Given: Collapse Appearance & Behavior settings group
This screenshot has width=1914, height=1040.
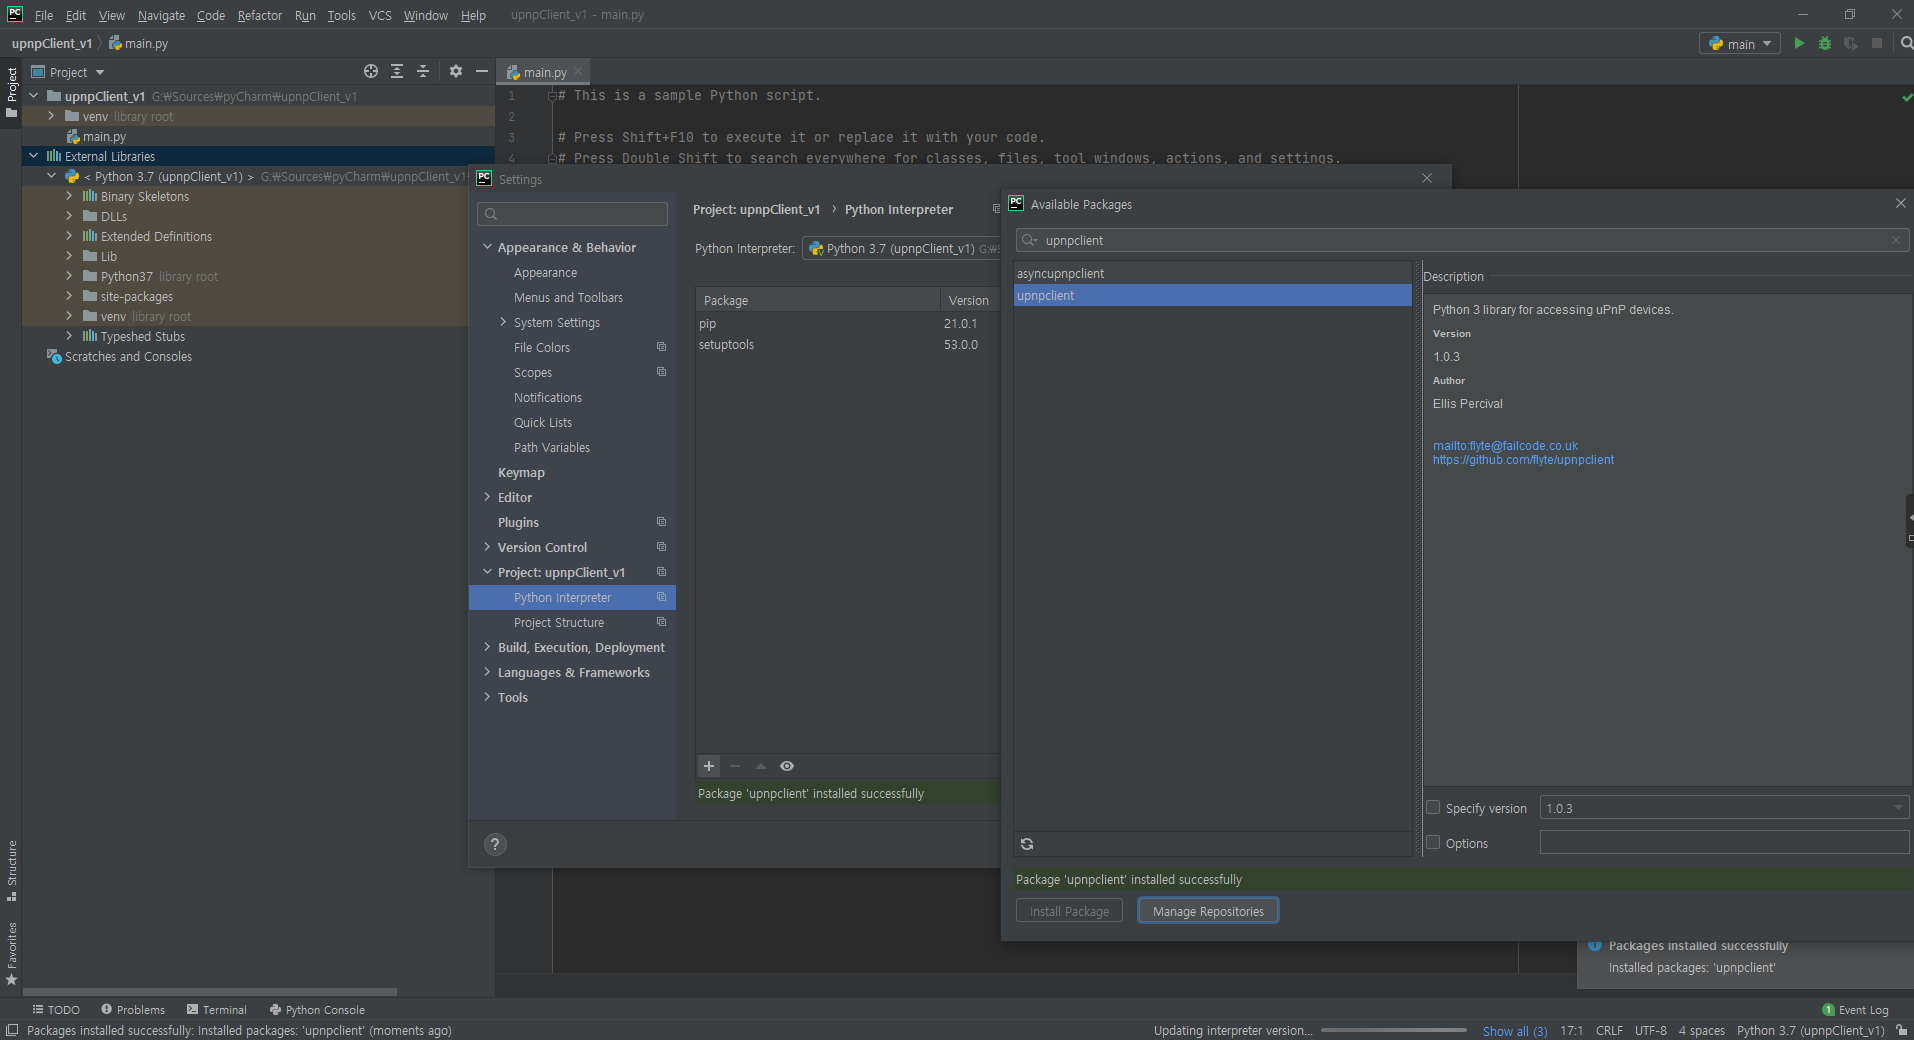Looking at the screenshot, I should tap(487, 247).
